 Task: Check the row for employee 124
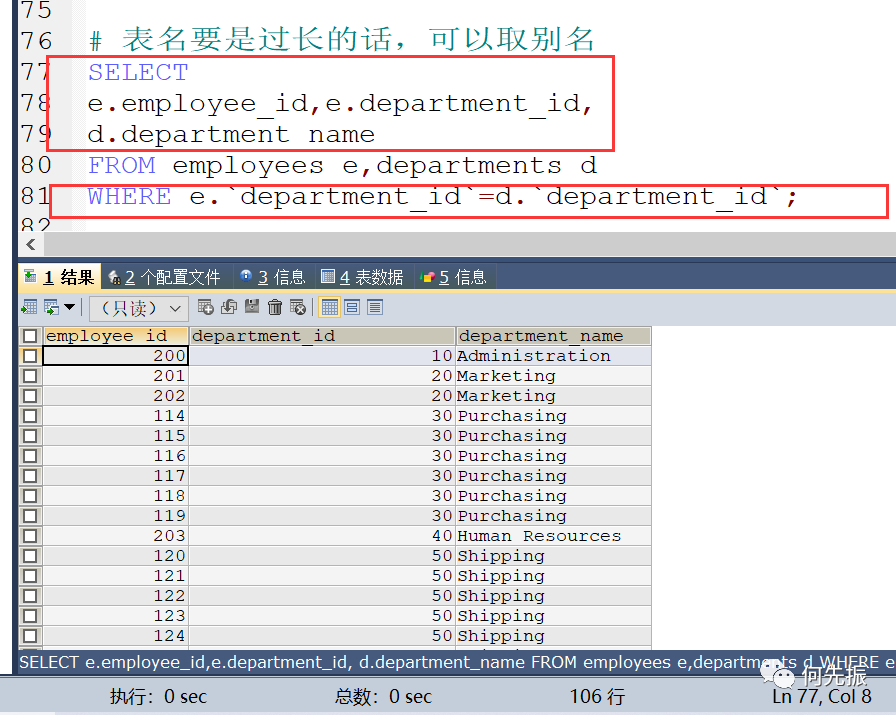click(30, 636)
